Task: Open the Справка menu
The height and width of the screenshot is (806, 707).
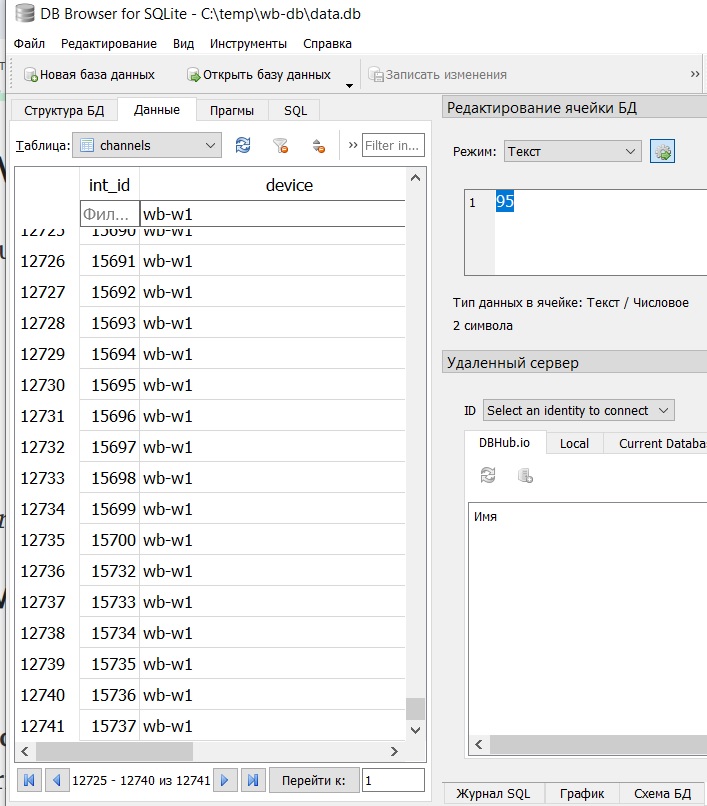Action: 328,44
